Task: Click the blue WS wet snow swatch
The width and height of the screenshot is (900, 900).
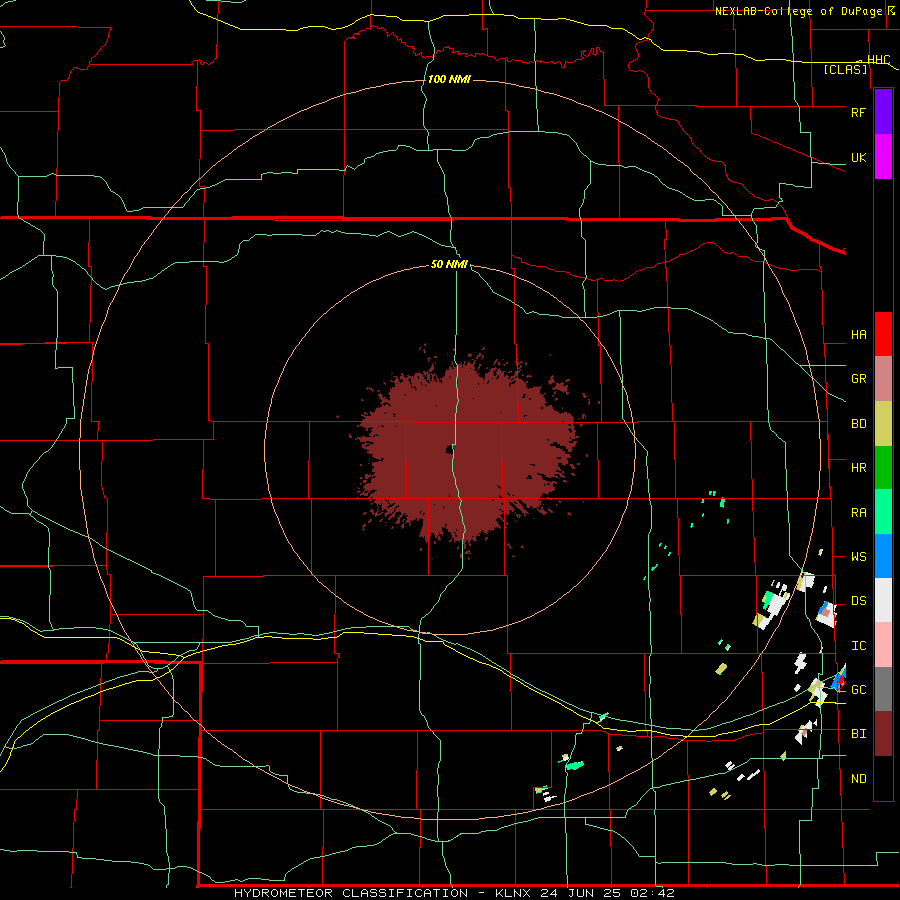Action: point(883,556)
